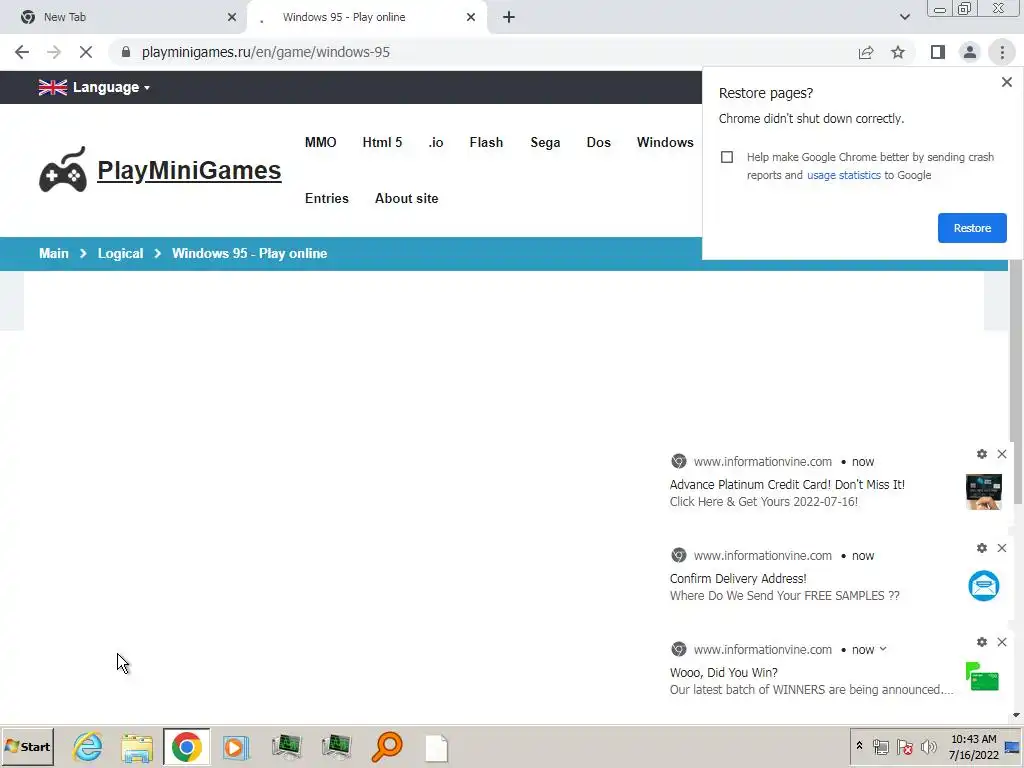This screenshot has width=1024, height=768.
Task: Open the Flash games menu
Action: click(x=486, y=142)
